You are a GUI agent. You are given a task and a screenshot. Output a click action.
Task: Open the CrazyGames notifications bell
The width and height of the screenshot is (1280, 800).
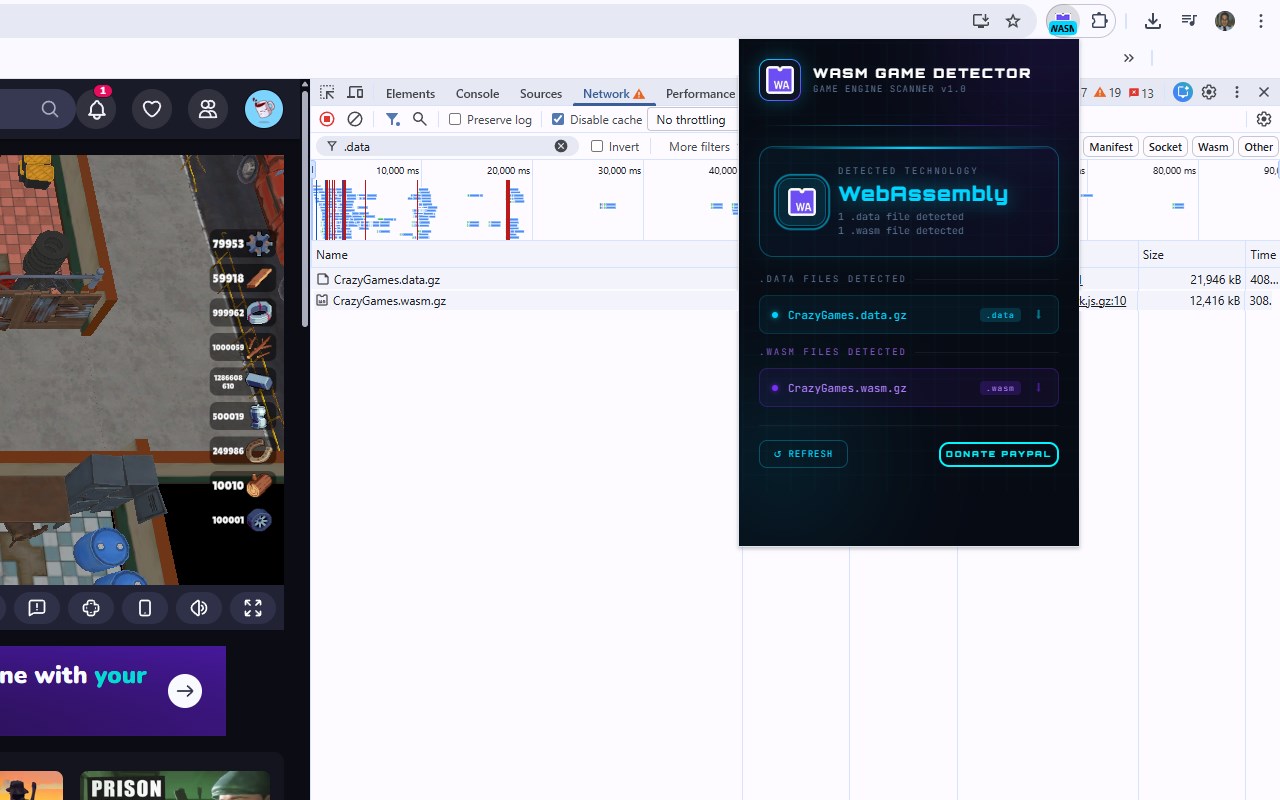[97, 109]
